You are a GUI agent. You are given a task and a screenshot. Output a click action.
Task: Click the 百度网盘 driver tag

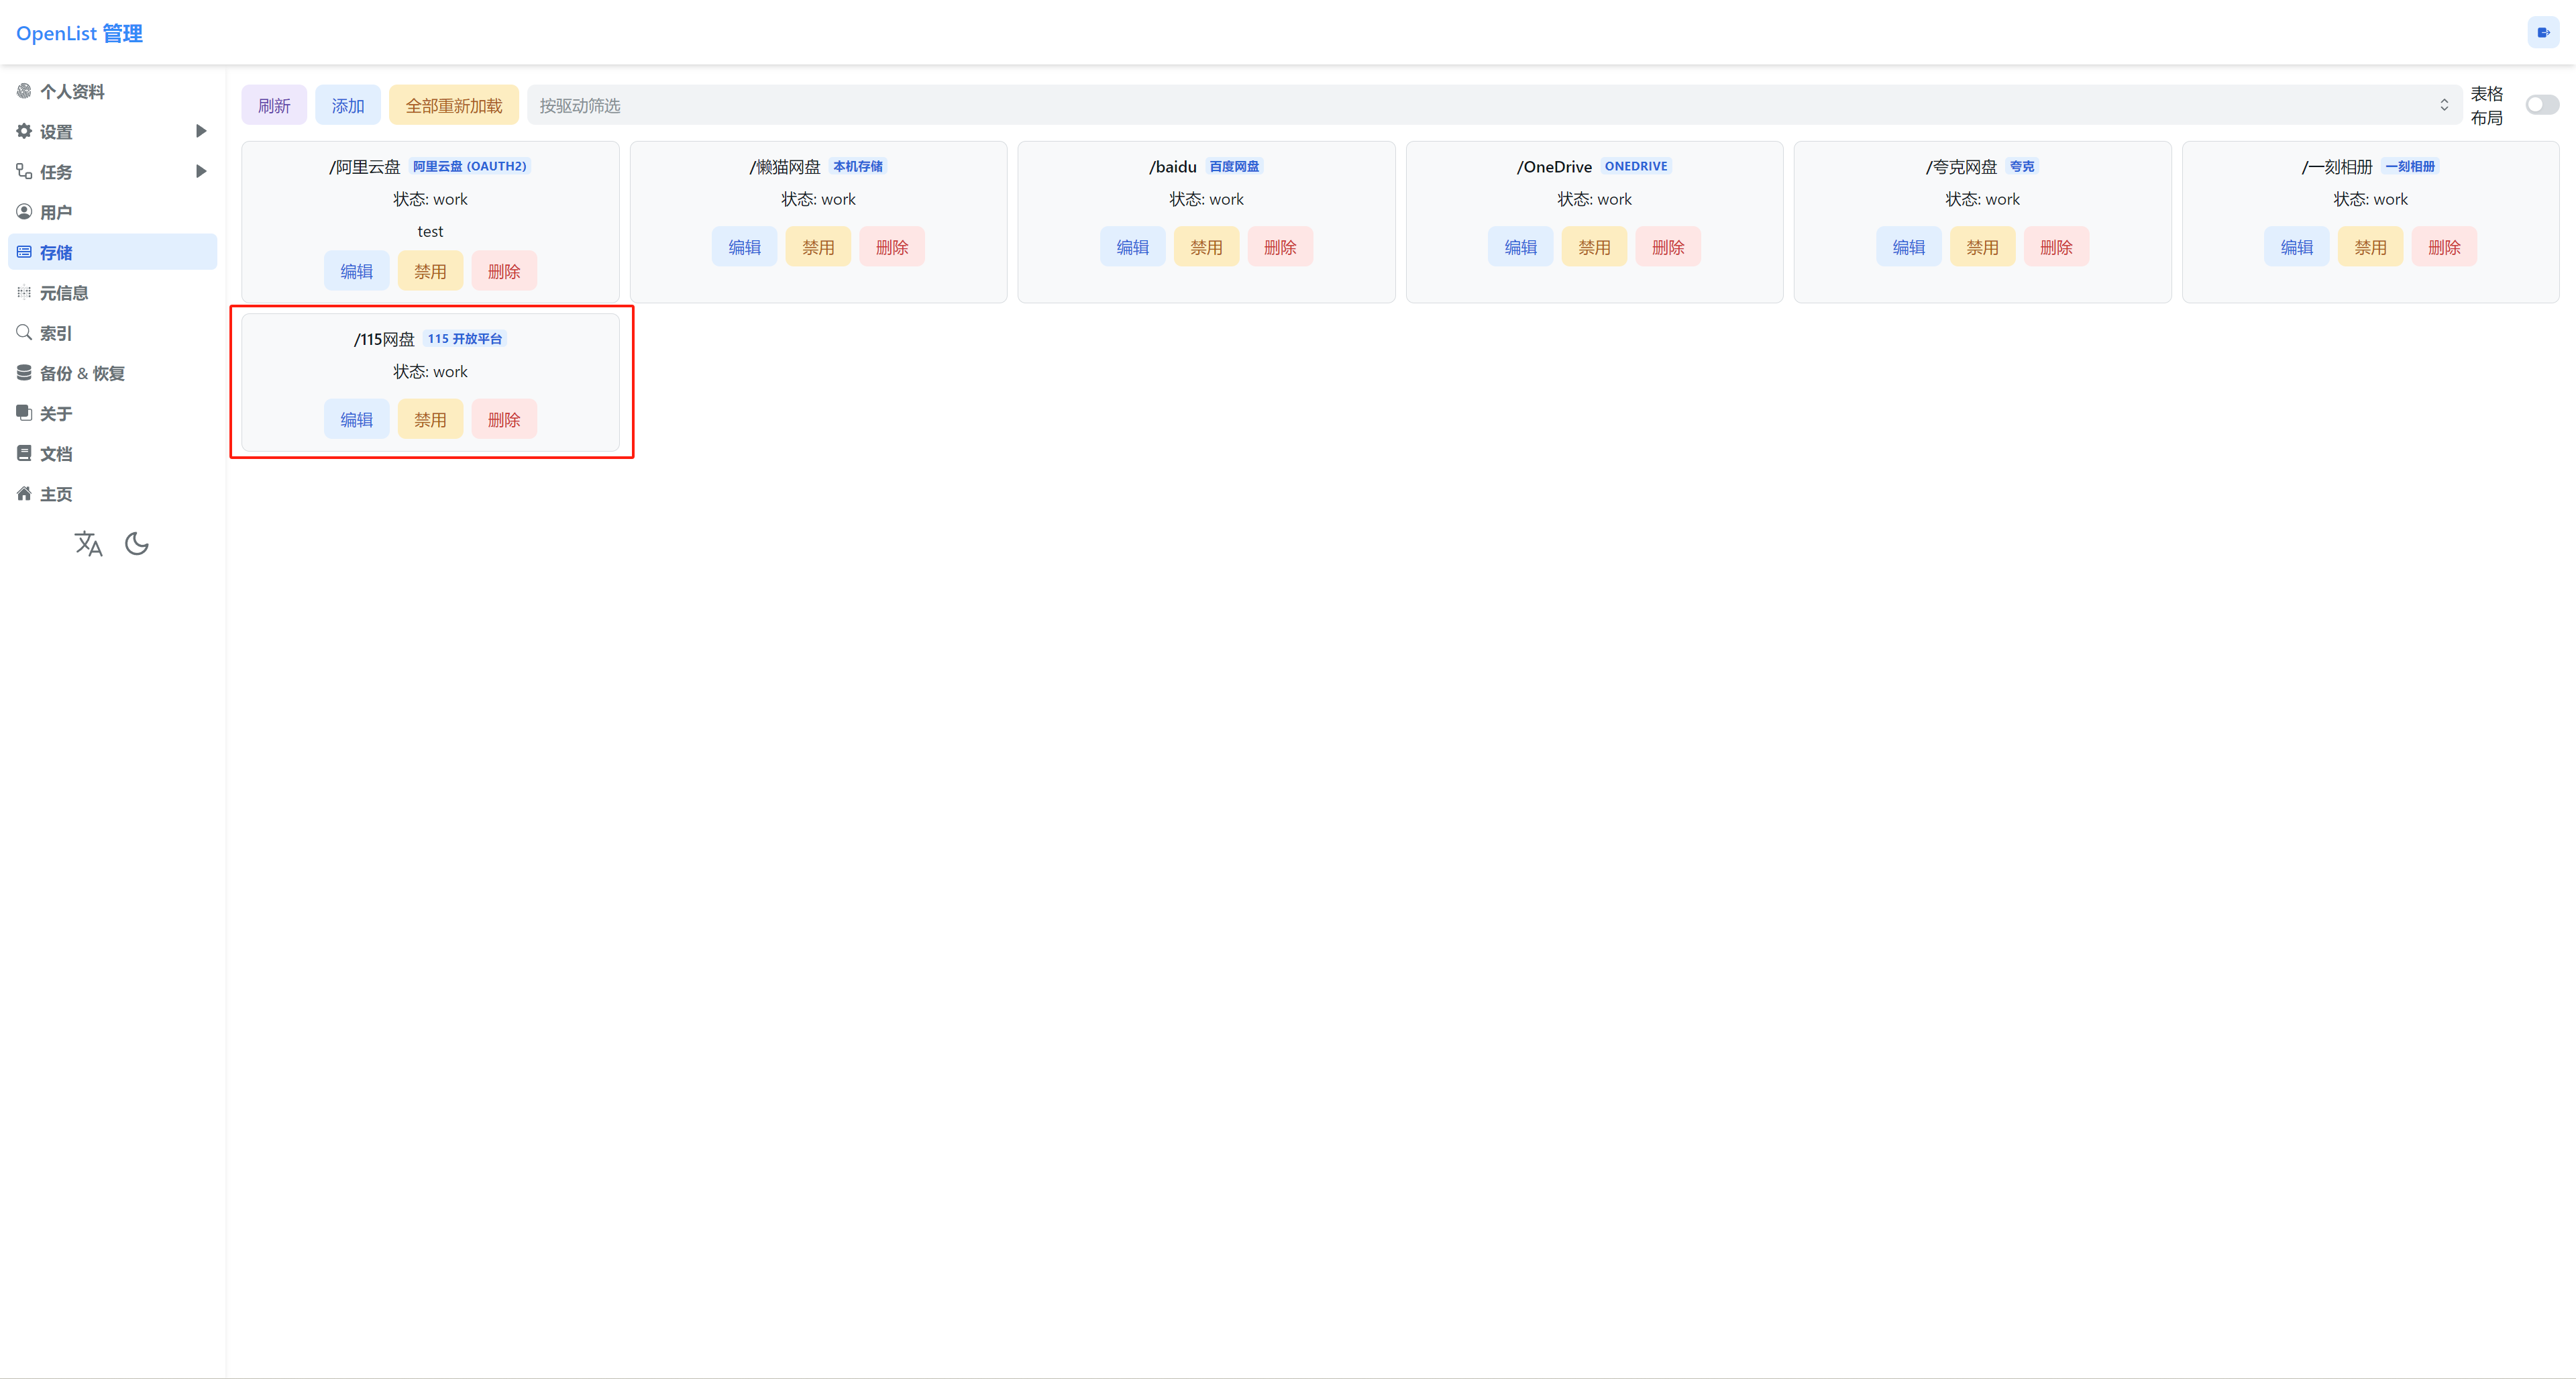pos(1234,166)
